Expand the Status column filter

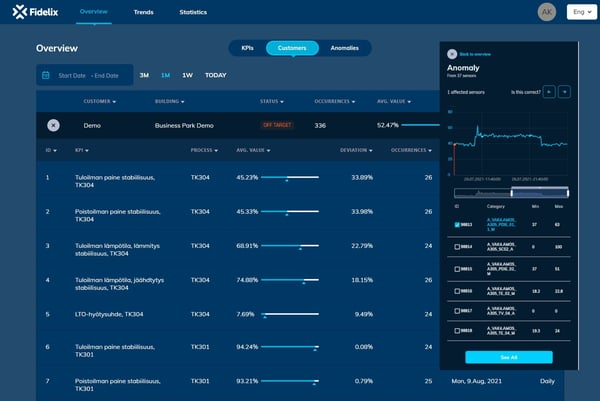point(283,101)
